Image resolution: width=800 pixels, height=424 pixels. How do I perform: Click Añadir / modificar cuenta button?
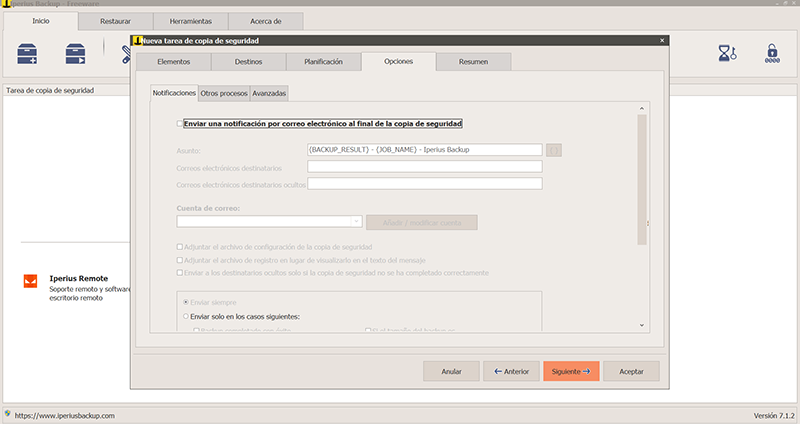(422, 222)
